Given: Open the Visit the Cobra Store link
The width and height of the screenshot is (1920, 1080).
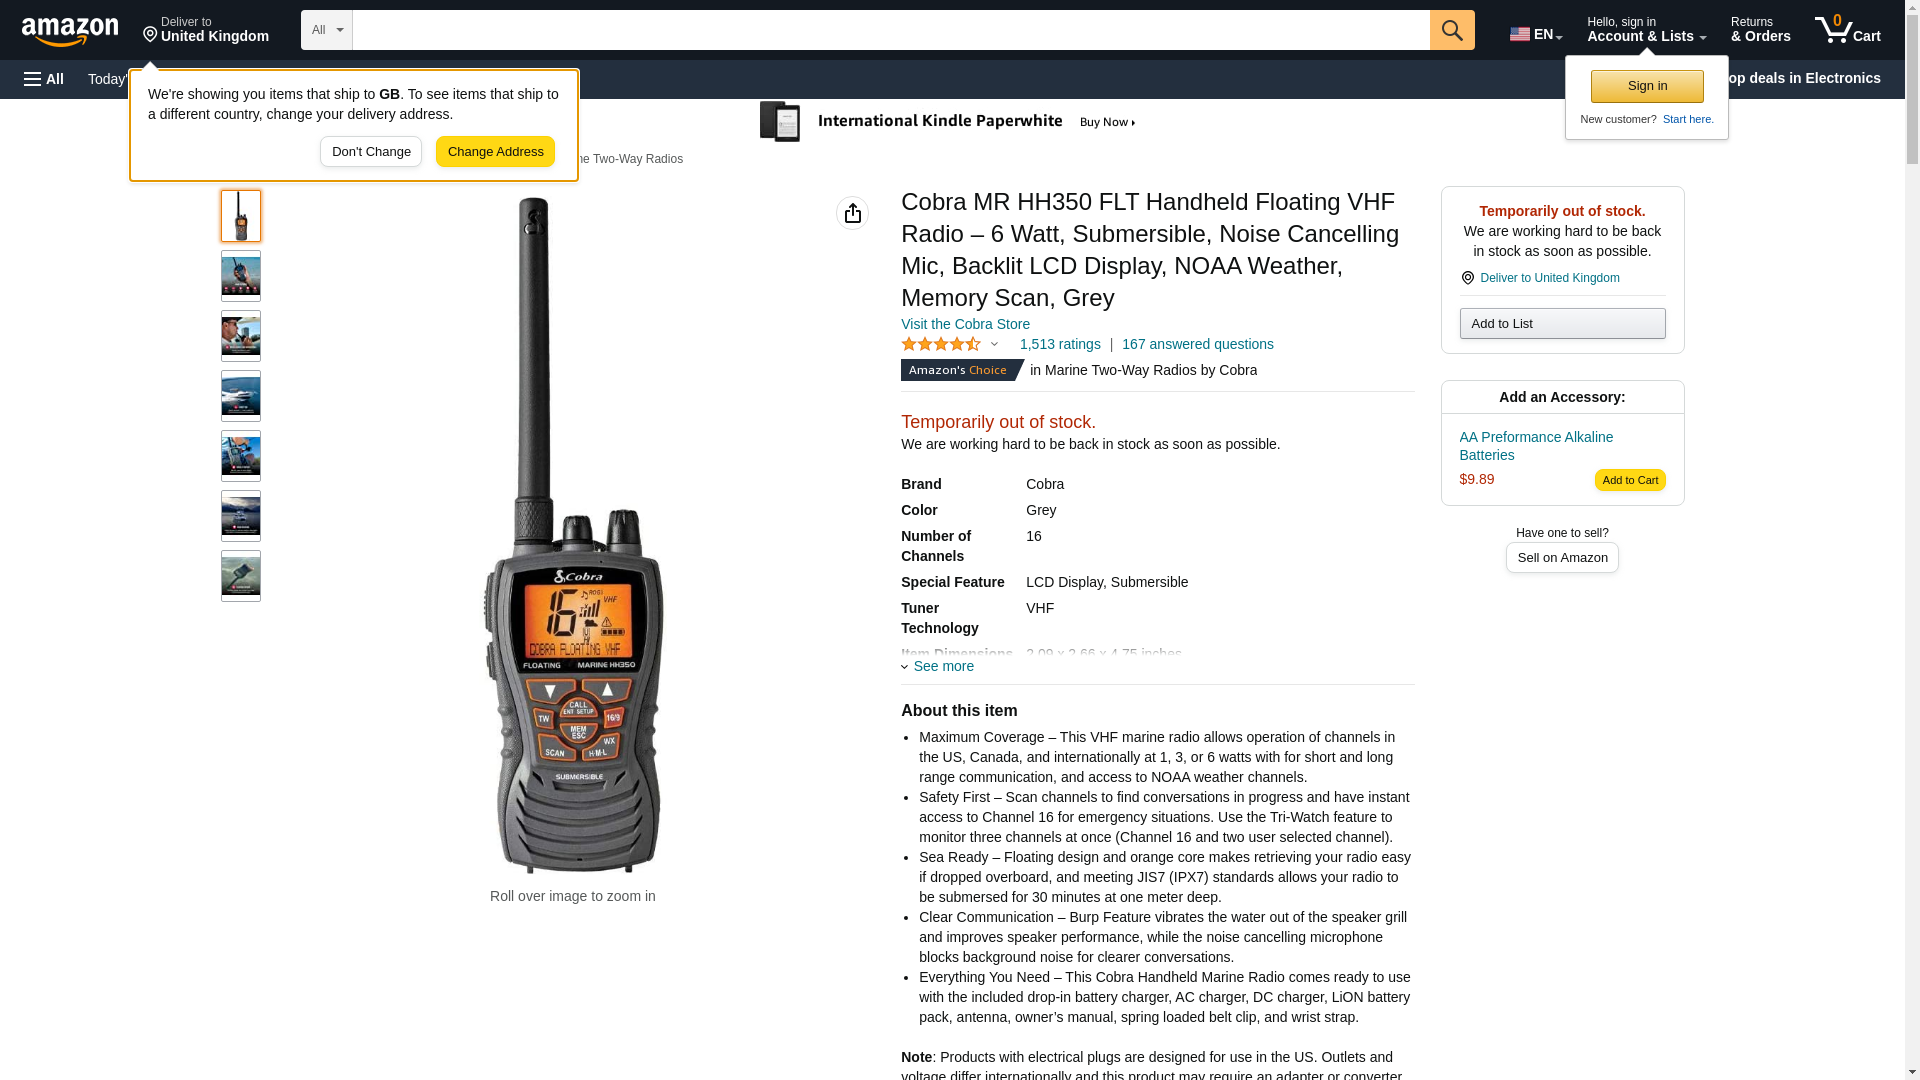Looking at the screenshot, I should coord(965,324).
